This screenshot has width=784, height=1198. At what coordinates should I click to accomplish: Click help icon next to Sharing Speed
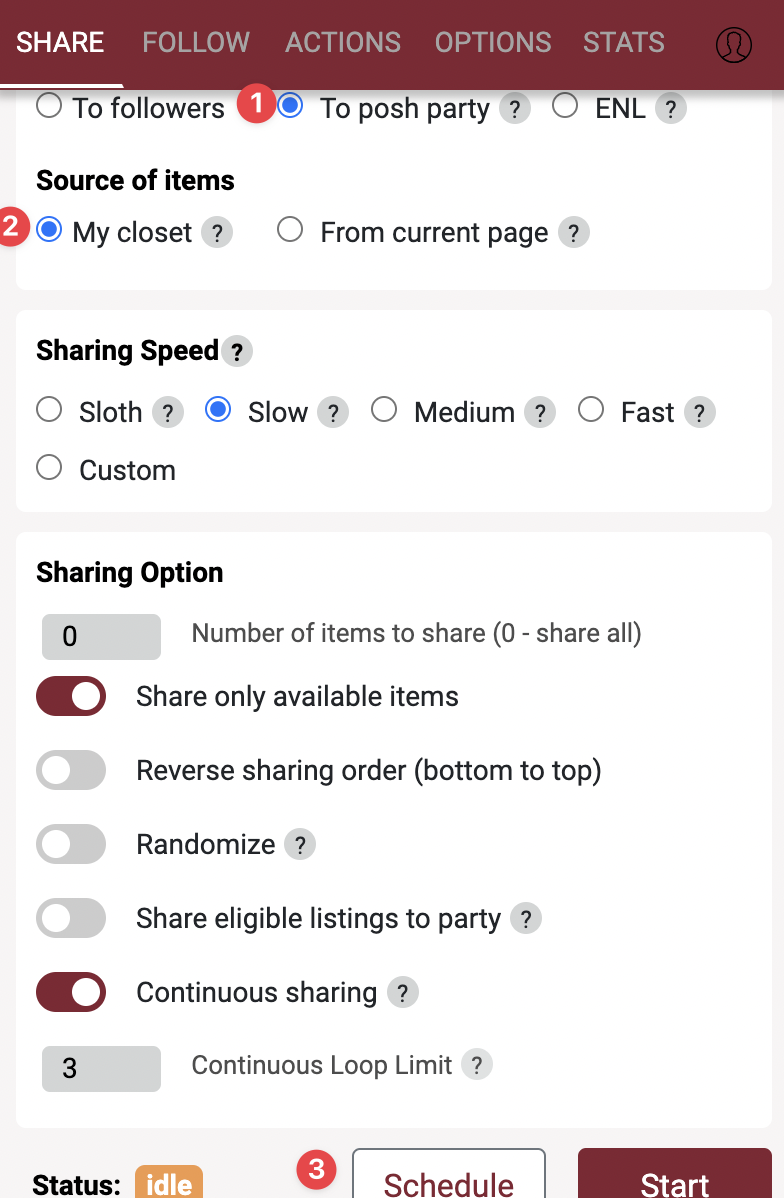tap(236, 352)
